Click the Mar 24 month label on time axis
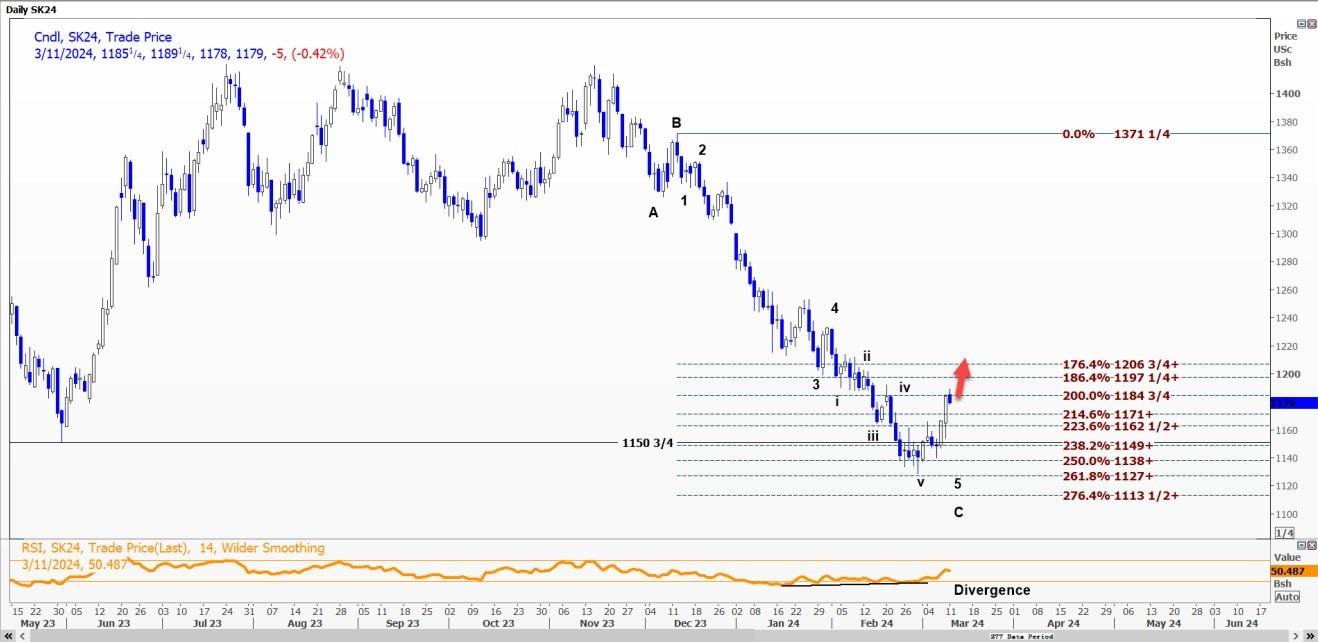 coord(968,623)
